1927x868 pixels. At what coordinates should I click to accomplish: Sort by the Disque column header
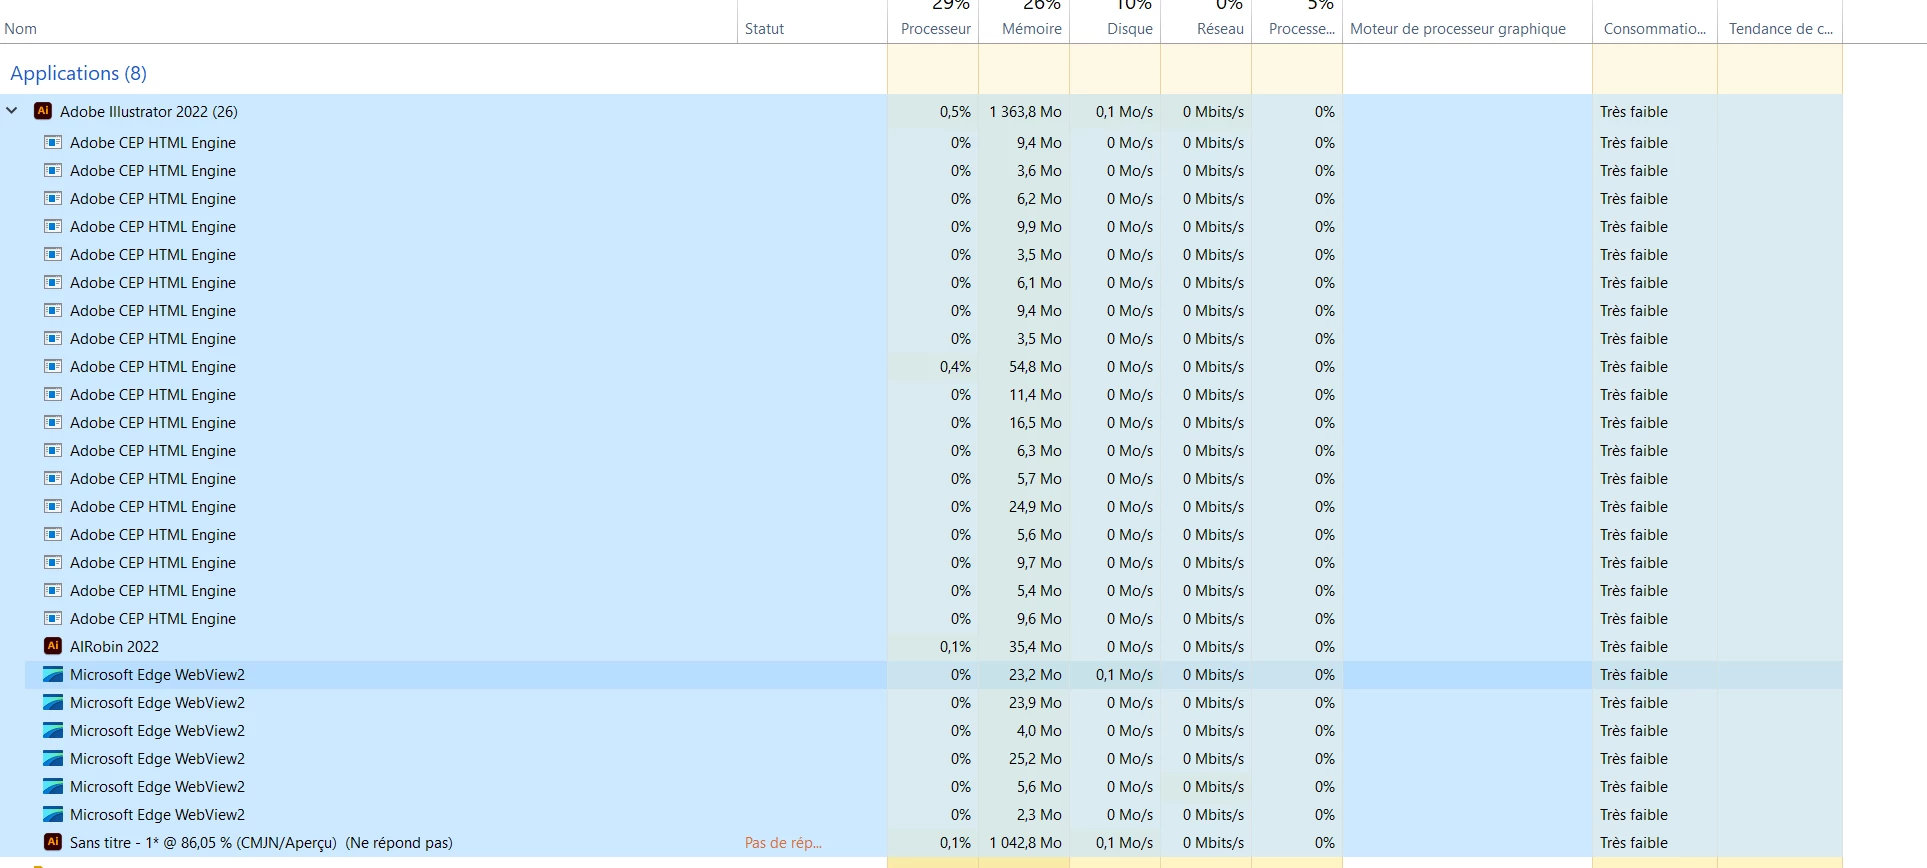1130,28
